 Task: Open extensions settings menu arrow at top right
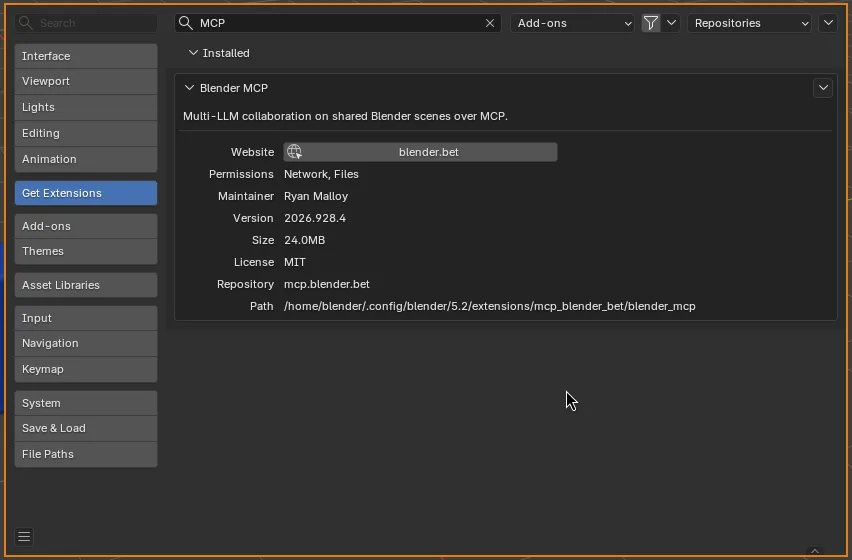point(828,23)
